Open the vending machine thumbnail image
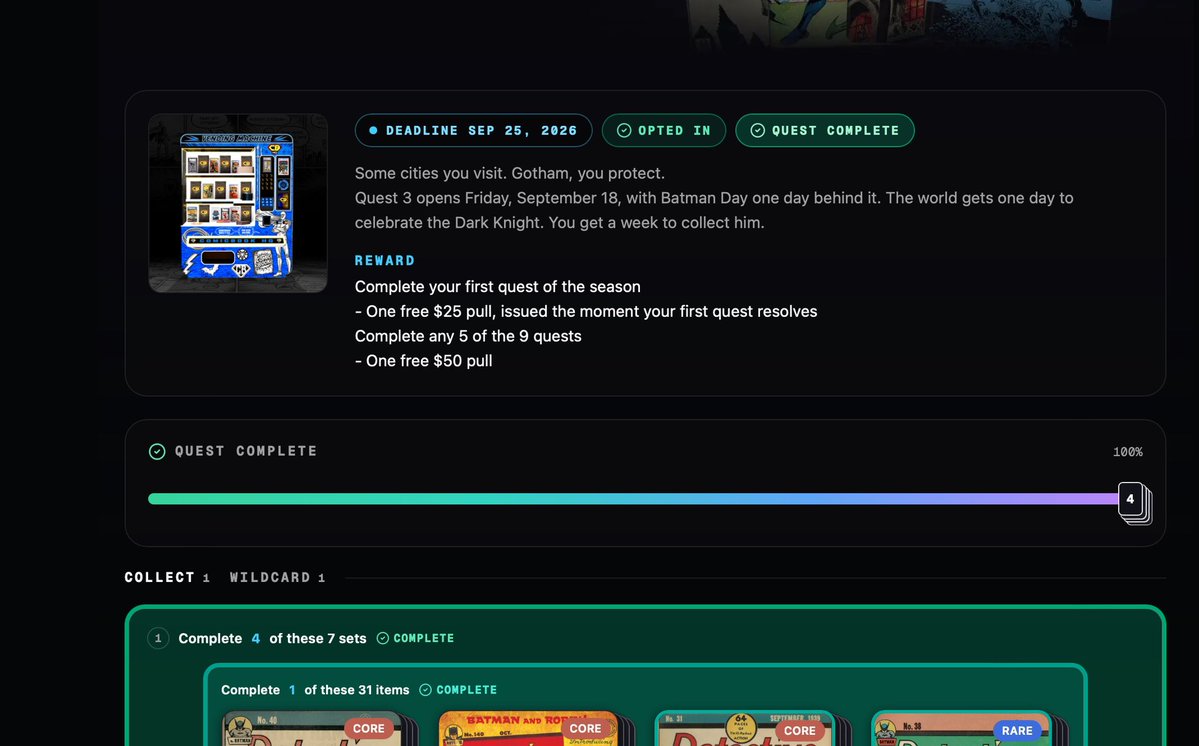 click(x=238, y=203)
